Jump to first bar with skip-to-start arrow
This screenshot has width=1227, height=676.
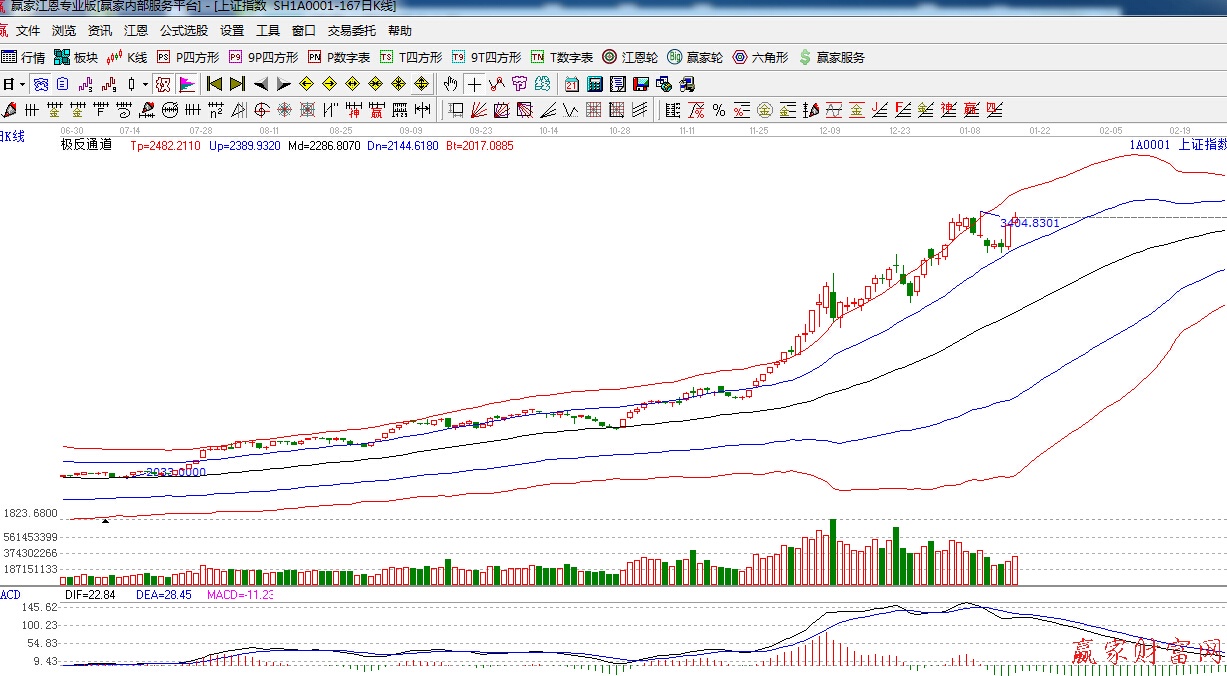pos(214,84)
